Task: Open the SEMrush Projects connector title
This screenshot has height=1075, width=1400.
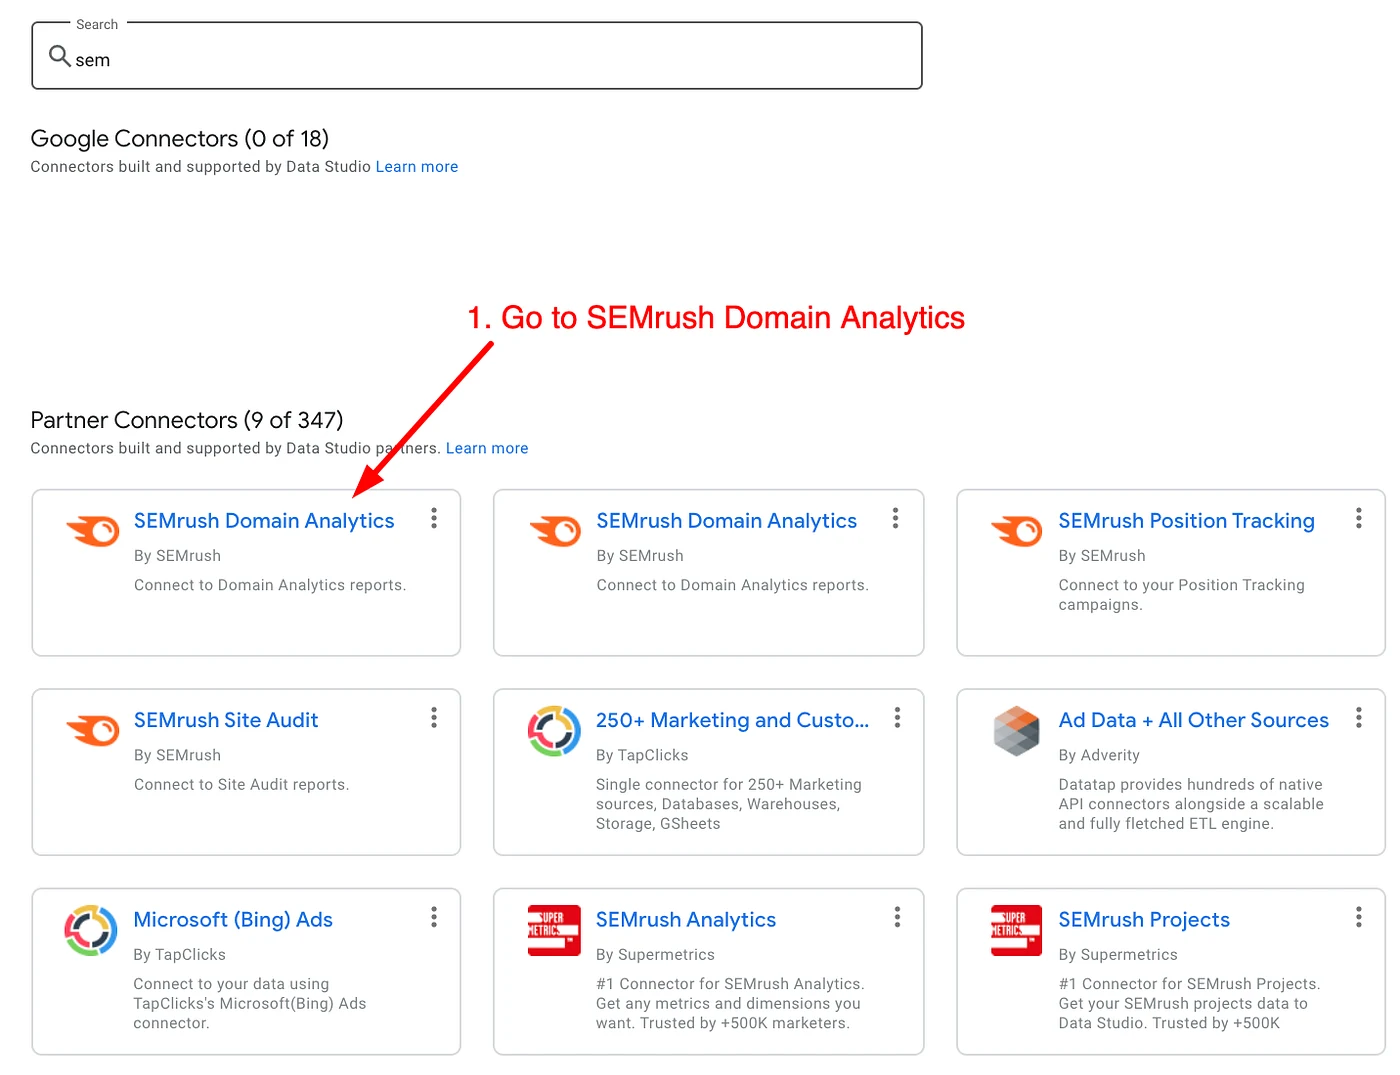Action: pos(1144,920)
